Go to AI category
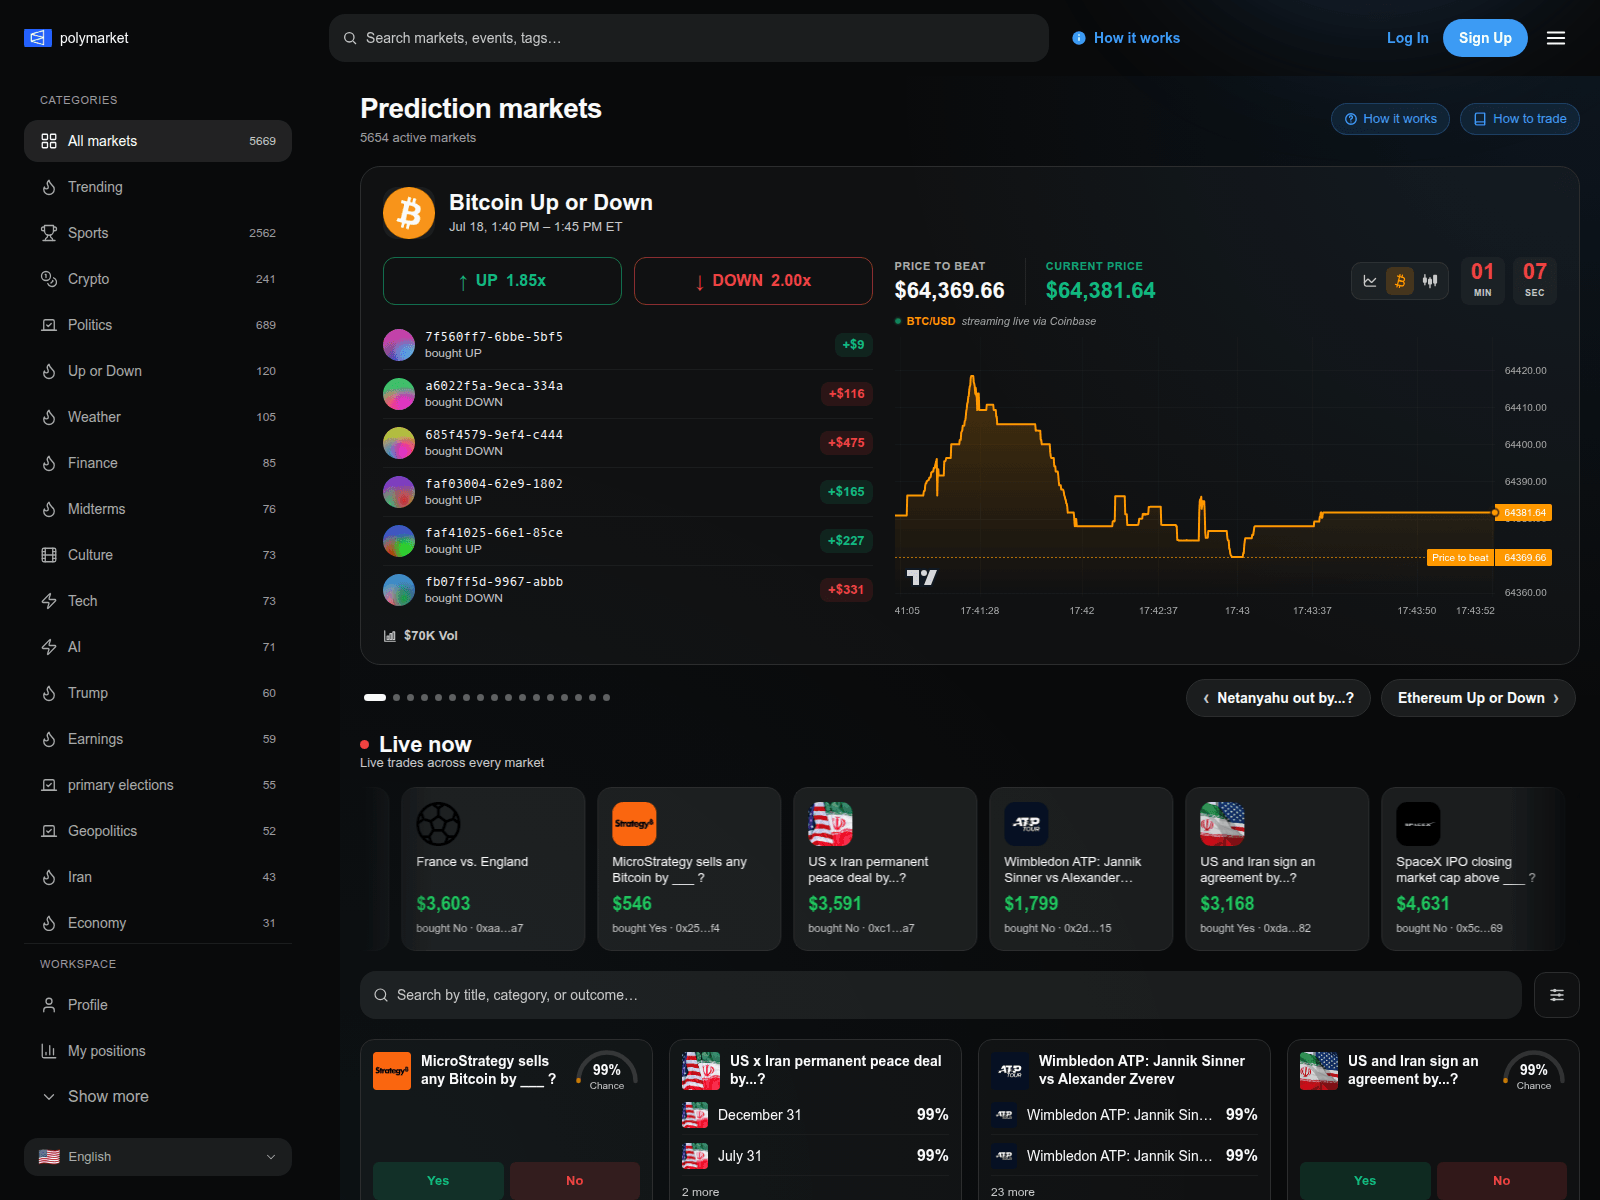 pyautogui.click(x=158, y=647)
